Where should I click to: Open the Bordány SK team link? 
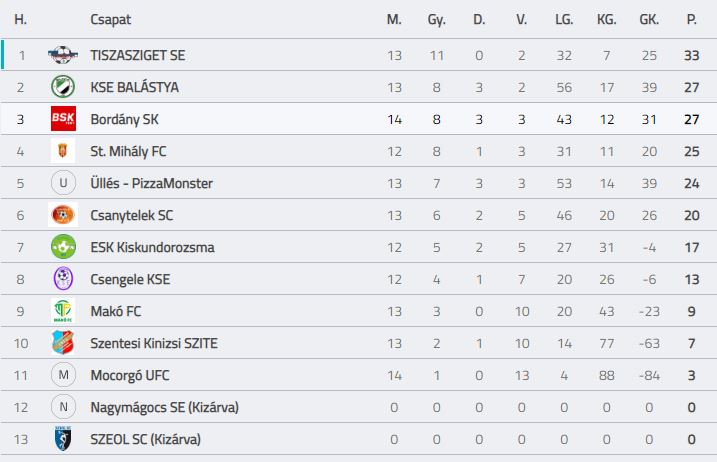click(x=124, y=119)
